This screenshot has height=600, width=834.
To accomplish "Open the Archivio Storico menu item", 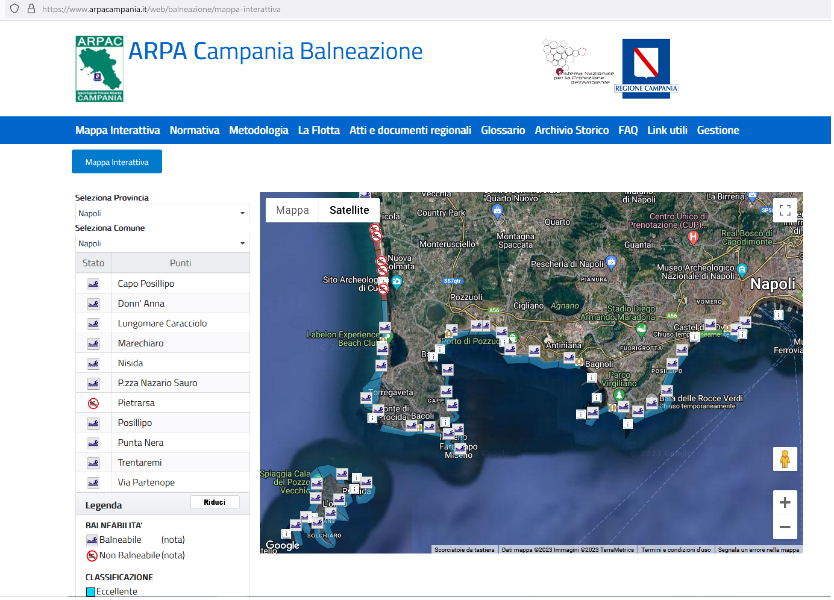I will click(x=571, y=130).
